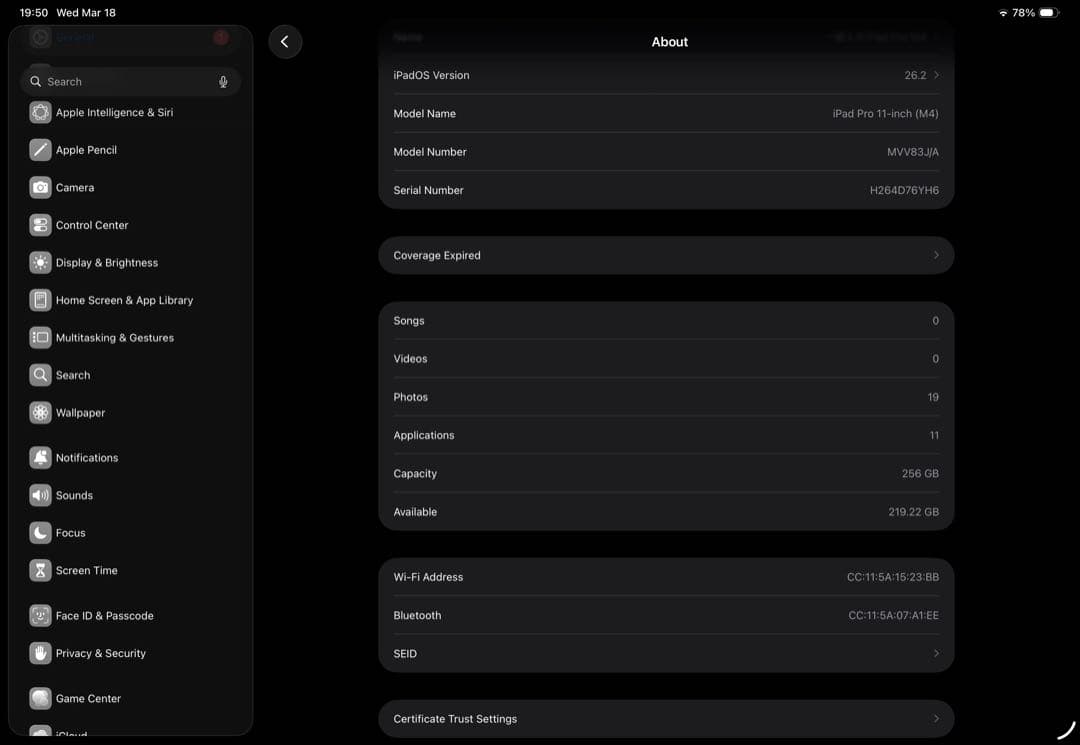Tap Available value 219.22 GB
Viewport: 1080px width, 745px height.
(913, 512)
